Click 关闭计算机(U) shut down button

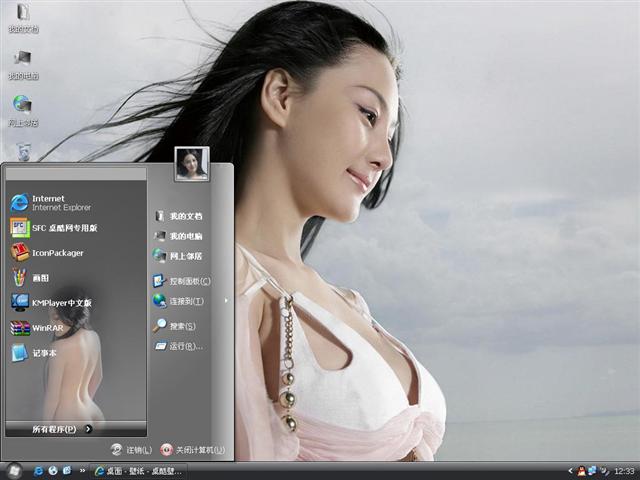coord(193,450)
